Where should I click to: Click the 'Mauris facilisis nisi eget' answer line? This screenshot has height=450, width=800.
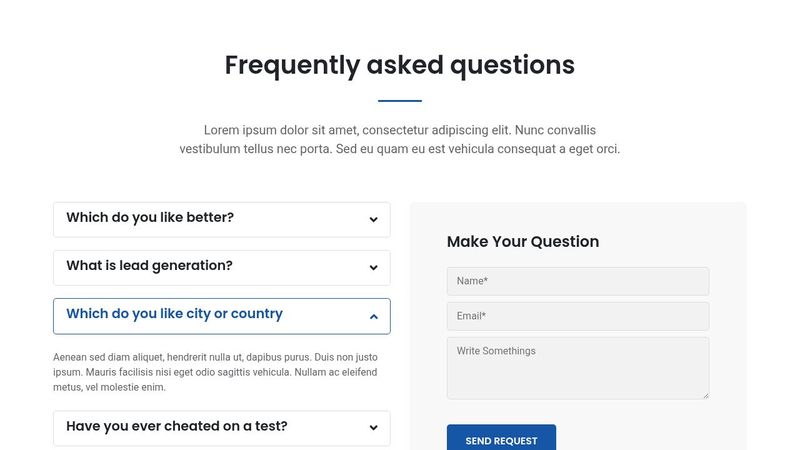pos(215,372)
